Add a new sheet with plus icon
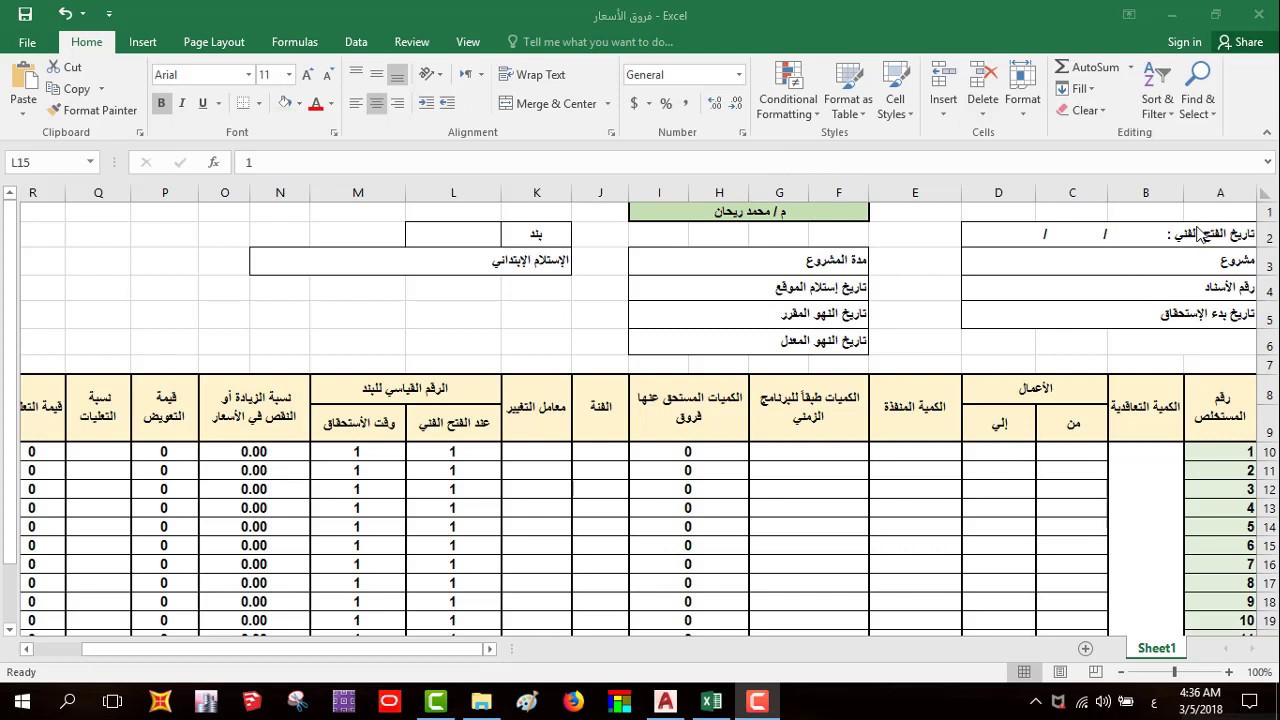The width and height of the screenshot is (1280, 720). (1085, 648)
